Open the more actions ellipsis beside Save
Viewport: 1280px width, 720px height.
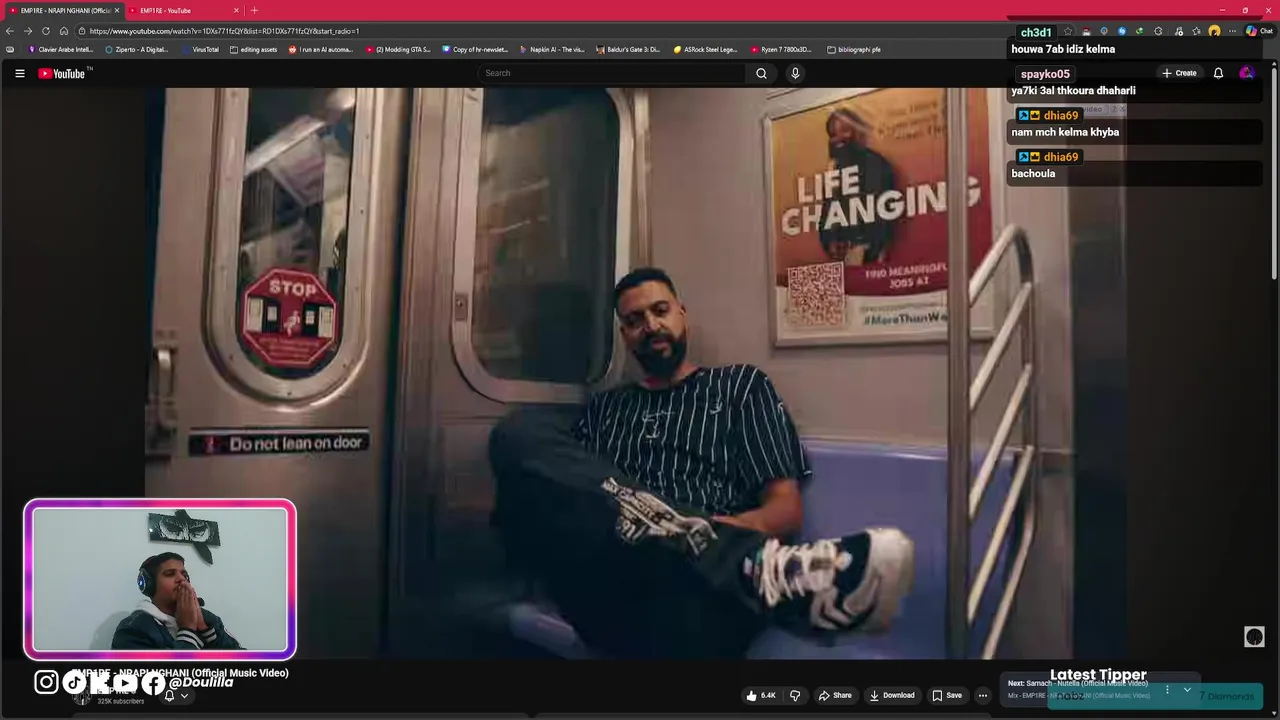pyautogui.click(x=983, y=695)
